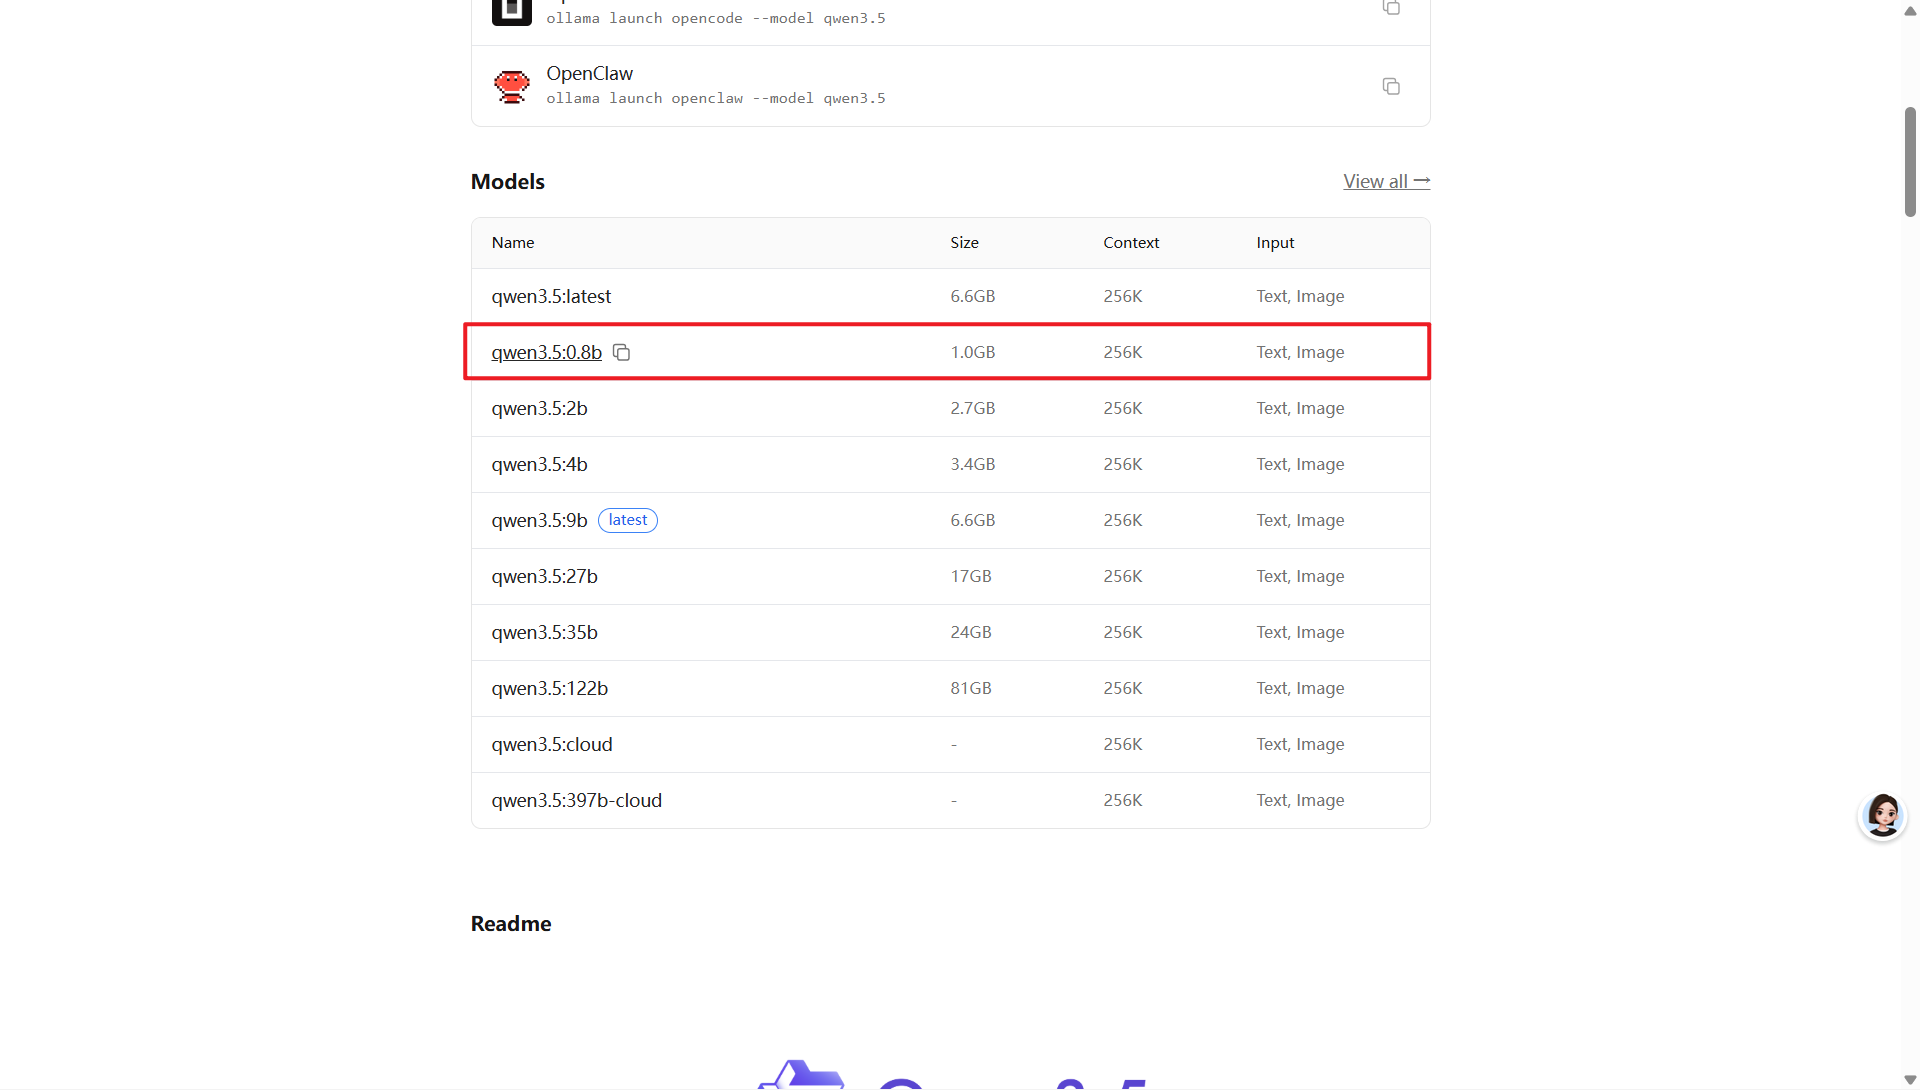Click the page vertical scrollbar thumb
1920x1090 pixels.
click(x=1910, y=161)
